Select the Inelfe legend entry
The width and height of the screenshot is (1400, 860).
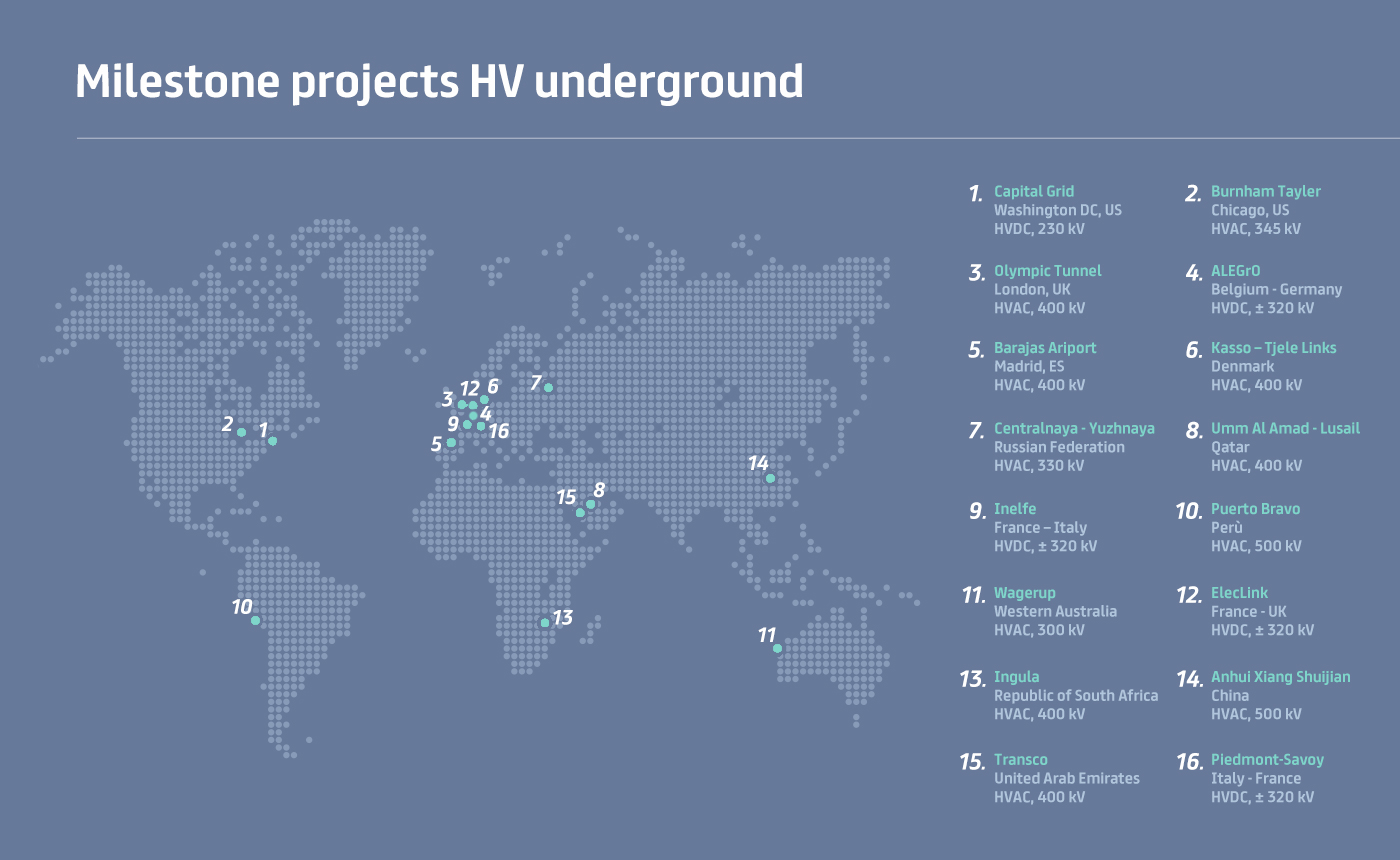coord(1015,509)
